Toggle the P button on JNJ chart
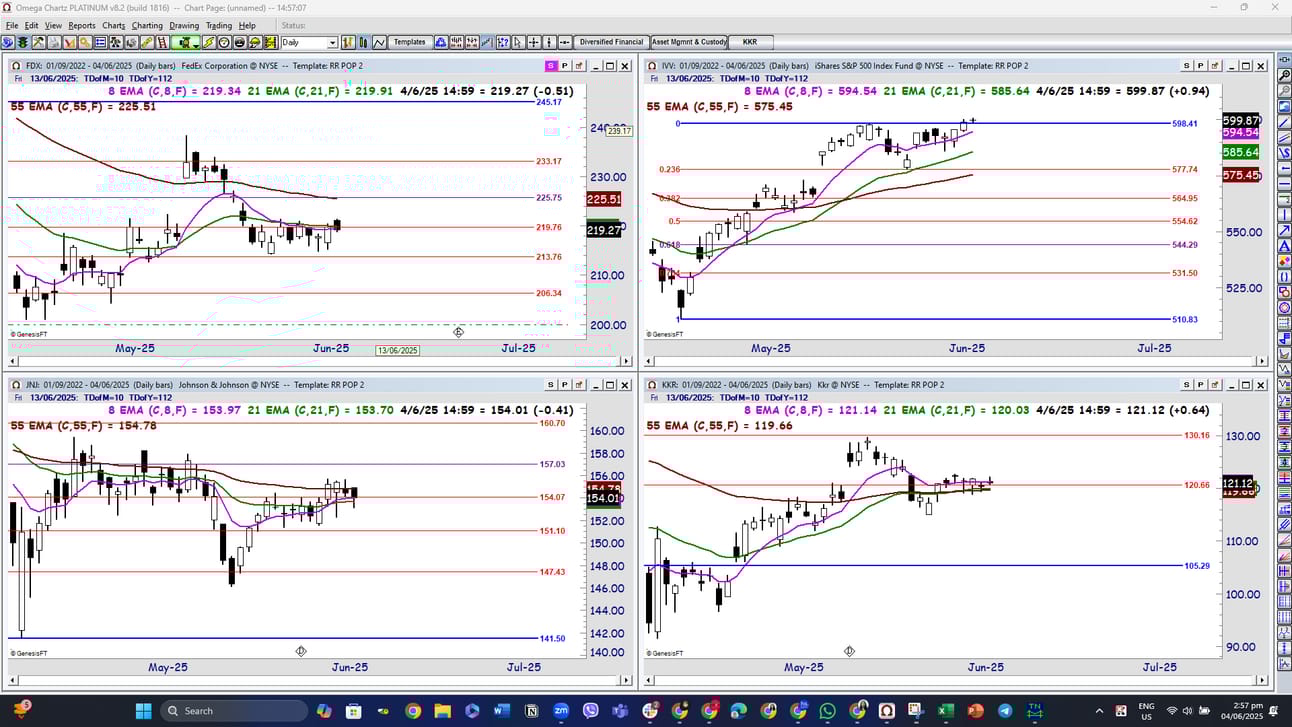The height and width of the screenshot is (727, 1292). pyautogui.click(x=564, y=385)
